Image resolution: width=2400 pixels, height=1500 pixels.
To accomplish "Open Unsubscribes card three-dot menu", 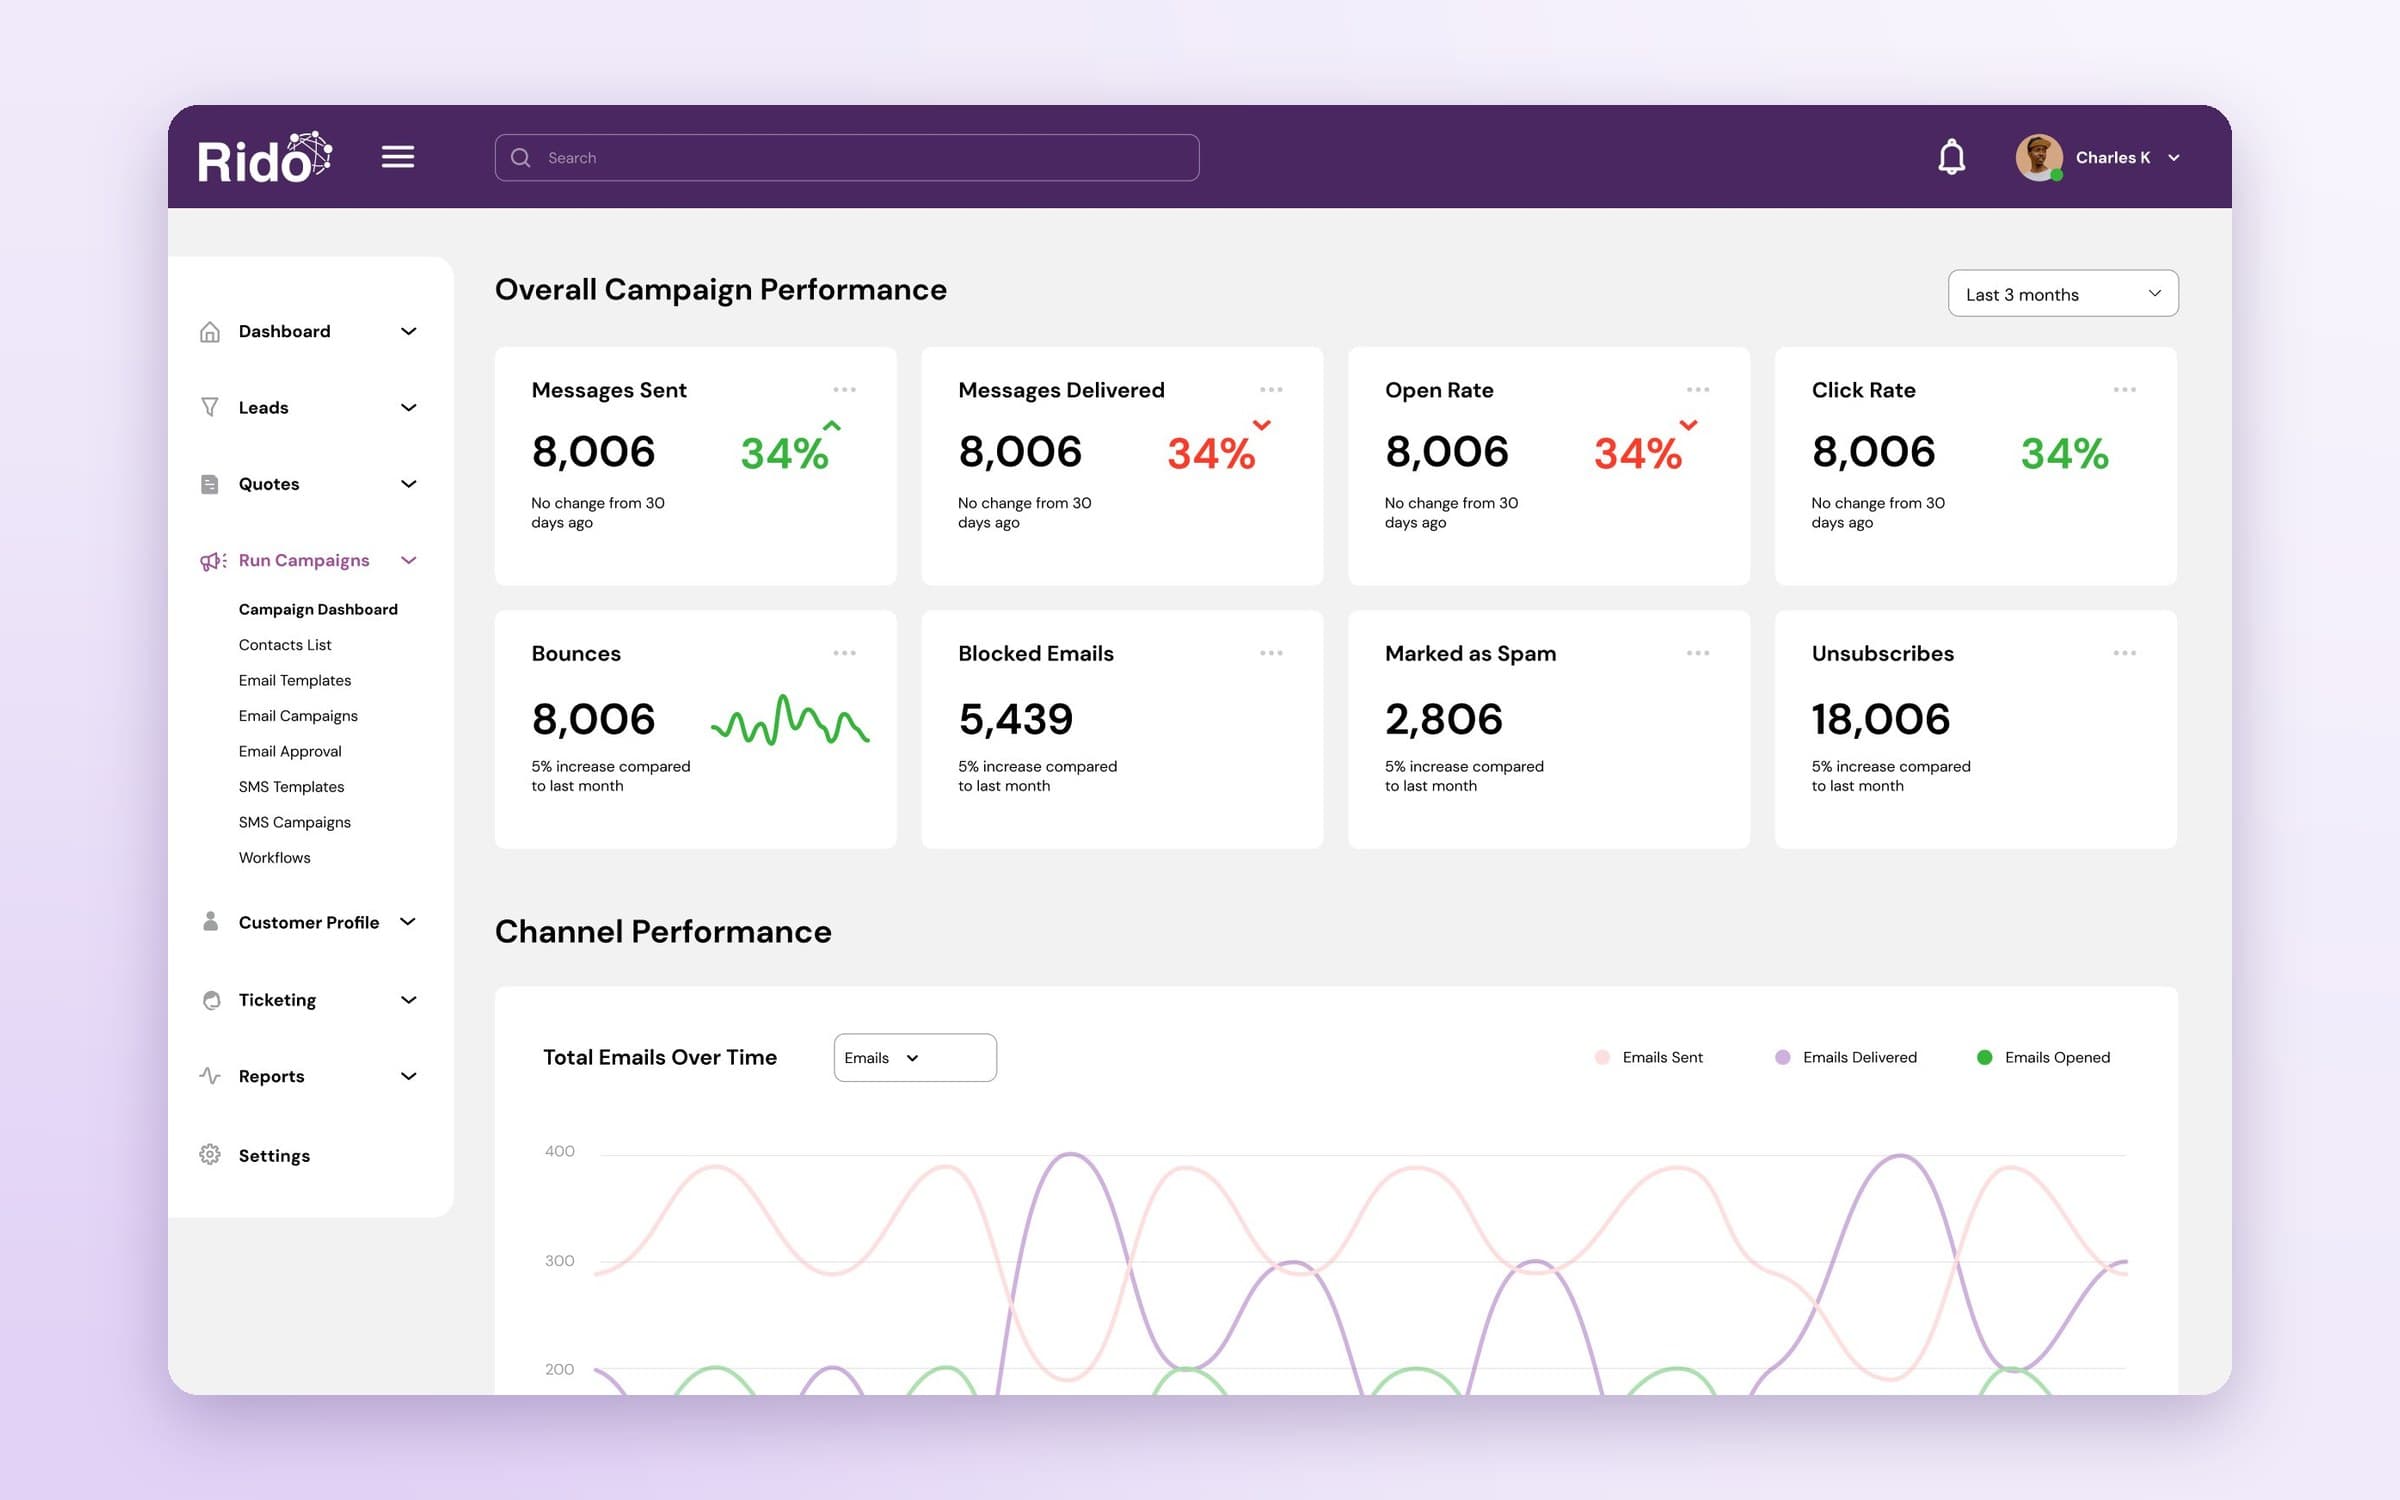I will [2125, 653].
